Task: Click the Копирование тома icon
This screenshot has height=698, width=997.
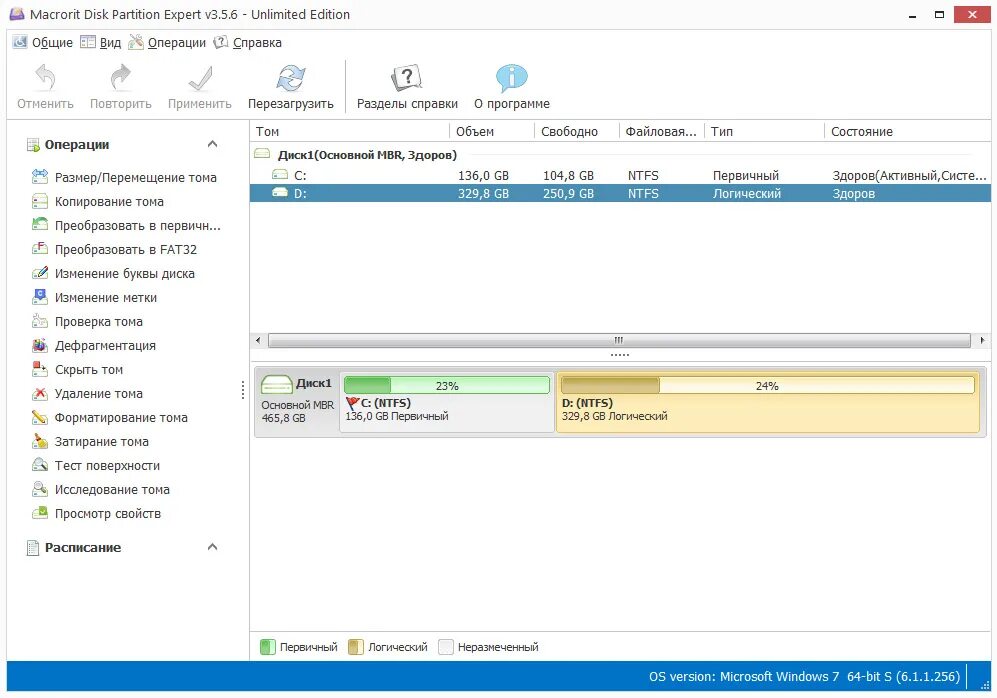Action: tap(39, 201)
